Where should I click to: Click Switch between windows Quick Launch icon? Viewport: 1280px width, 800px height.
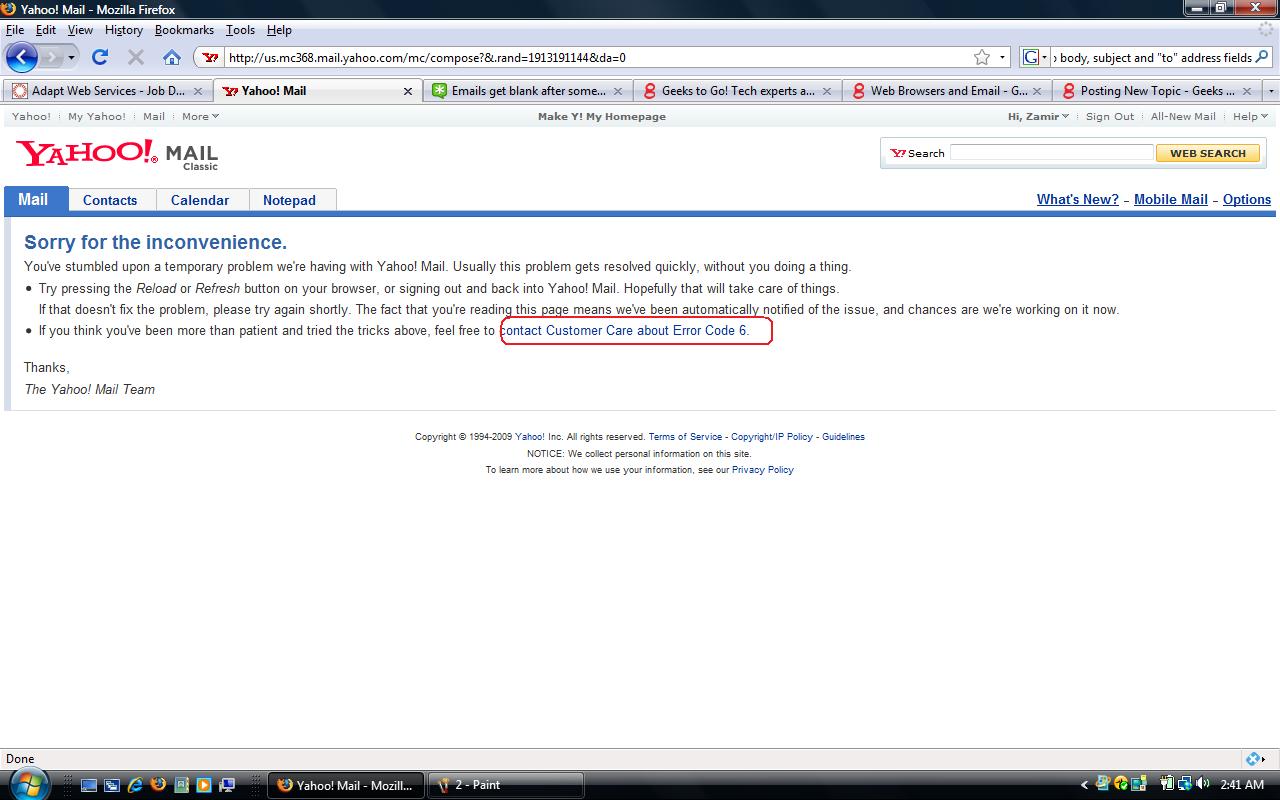111,785
